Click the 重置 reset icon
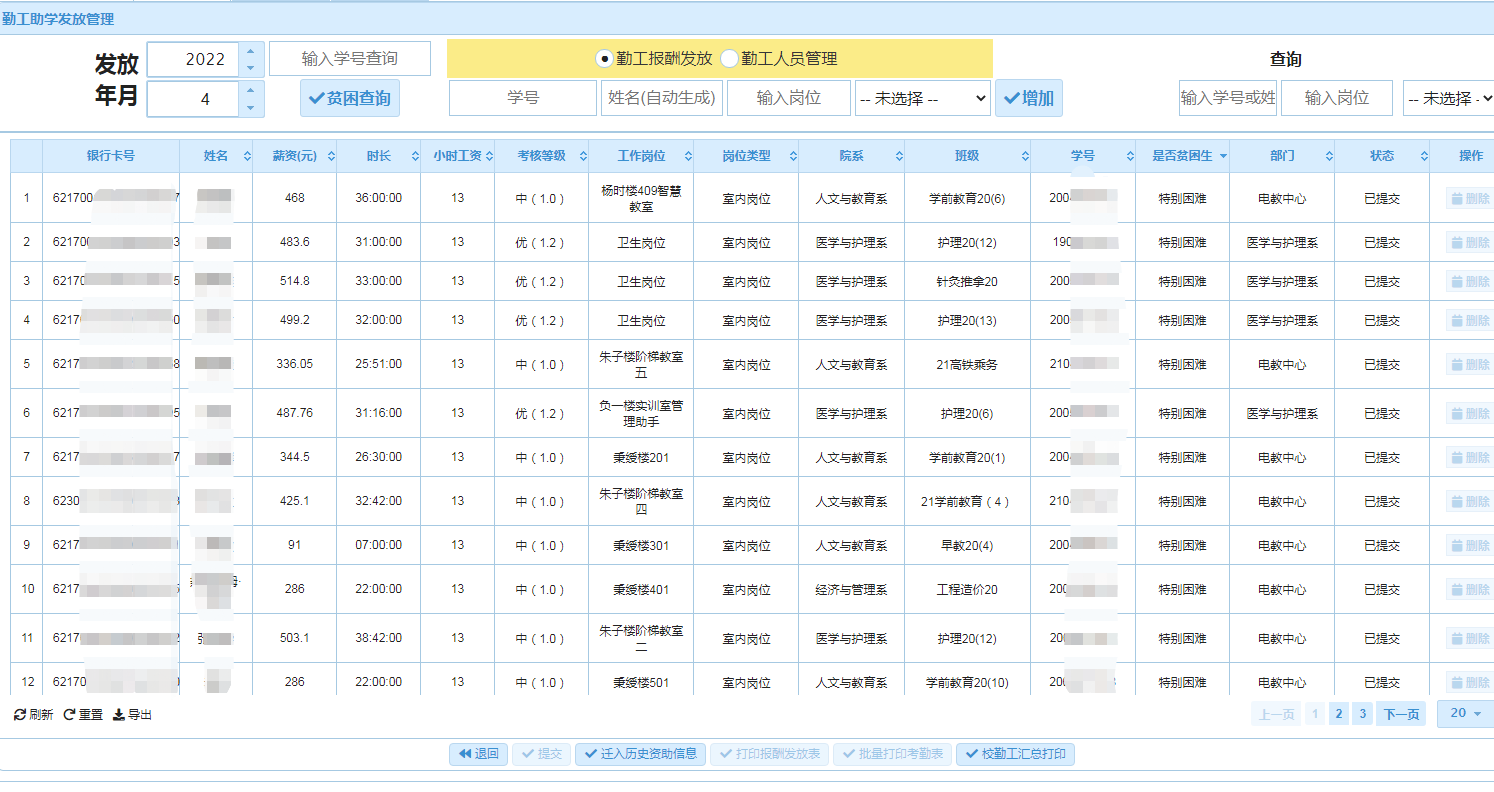This screenshot has height=792, width=1494. click(70, 715)
